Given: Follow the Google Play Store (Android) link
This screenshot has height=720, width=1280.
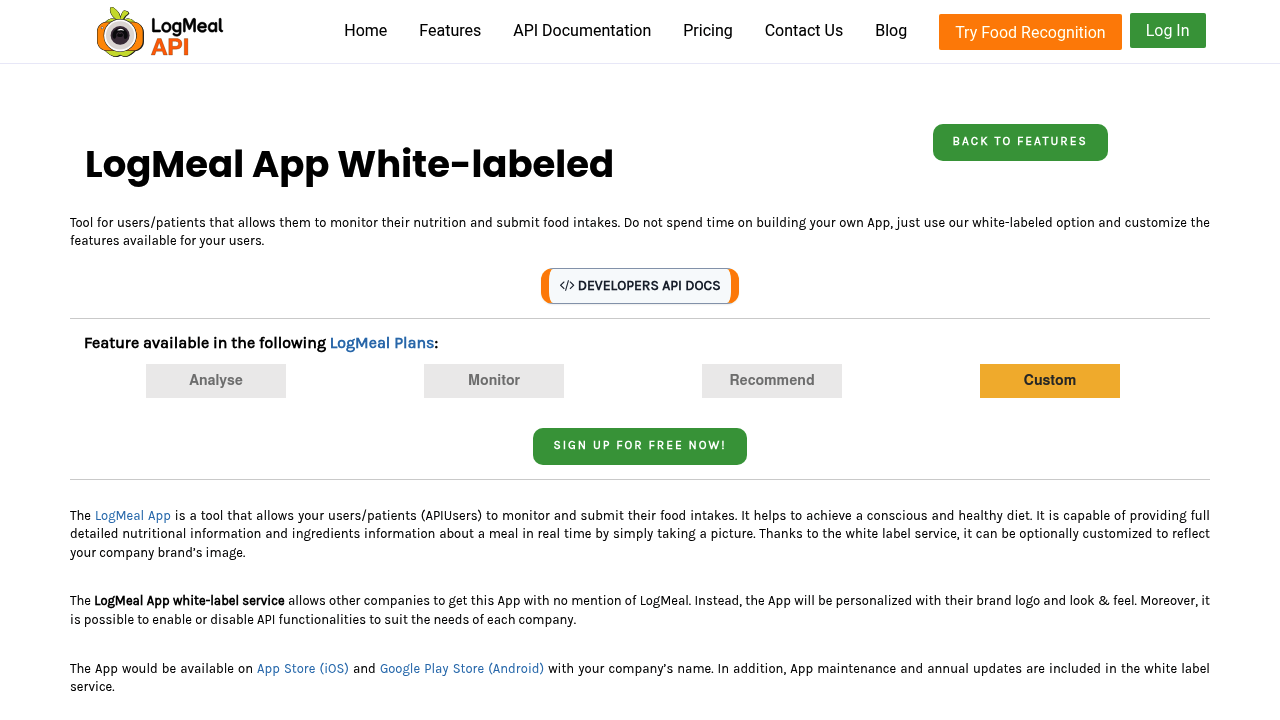Looking at the screenshot, I should 462,669.
